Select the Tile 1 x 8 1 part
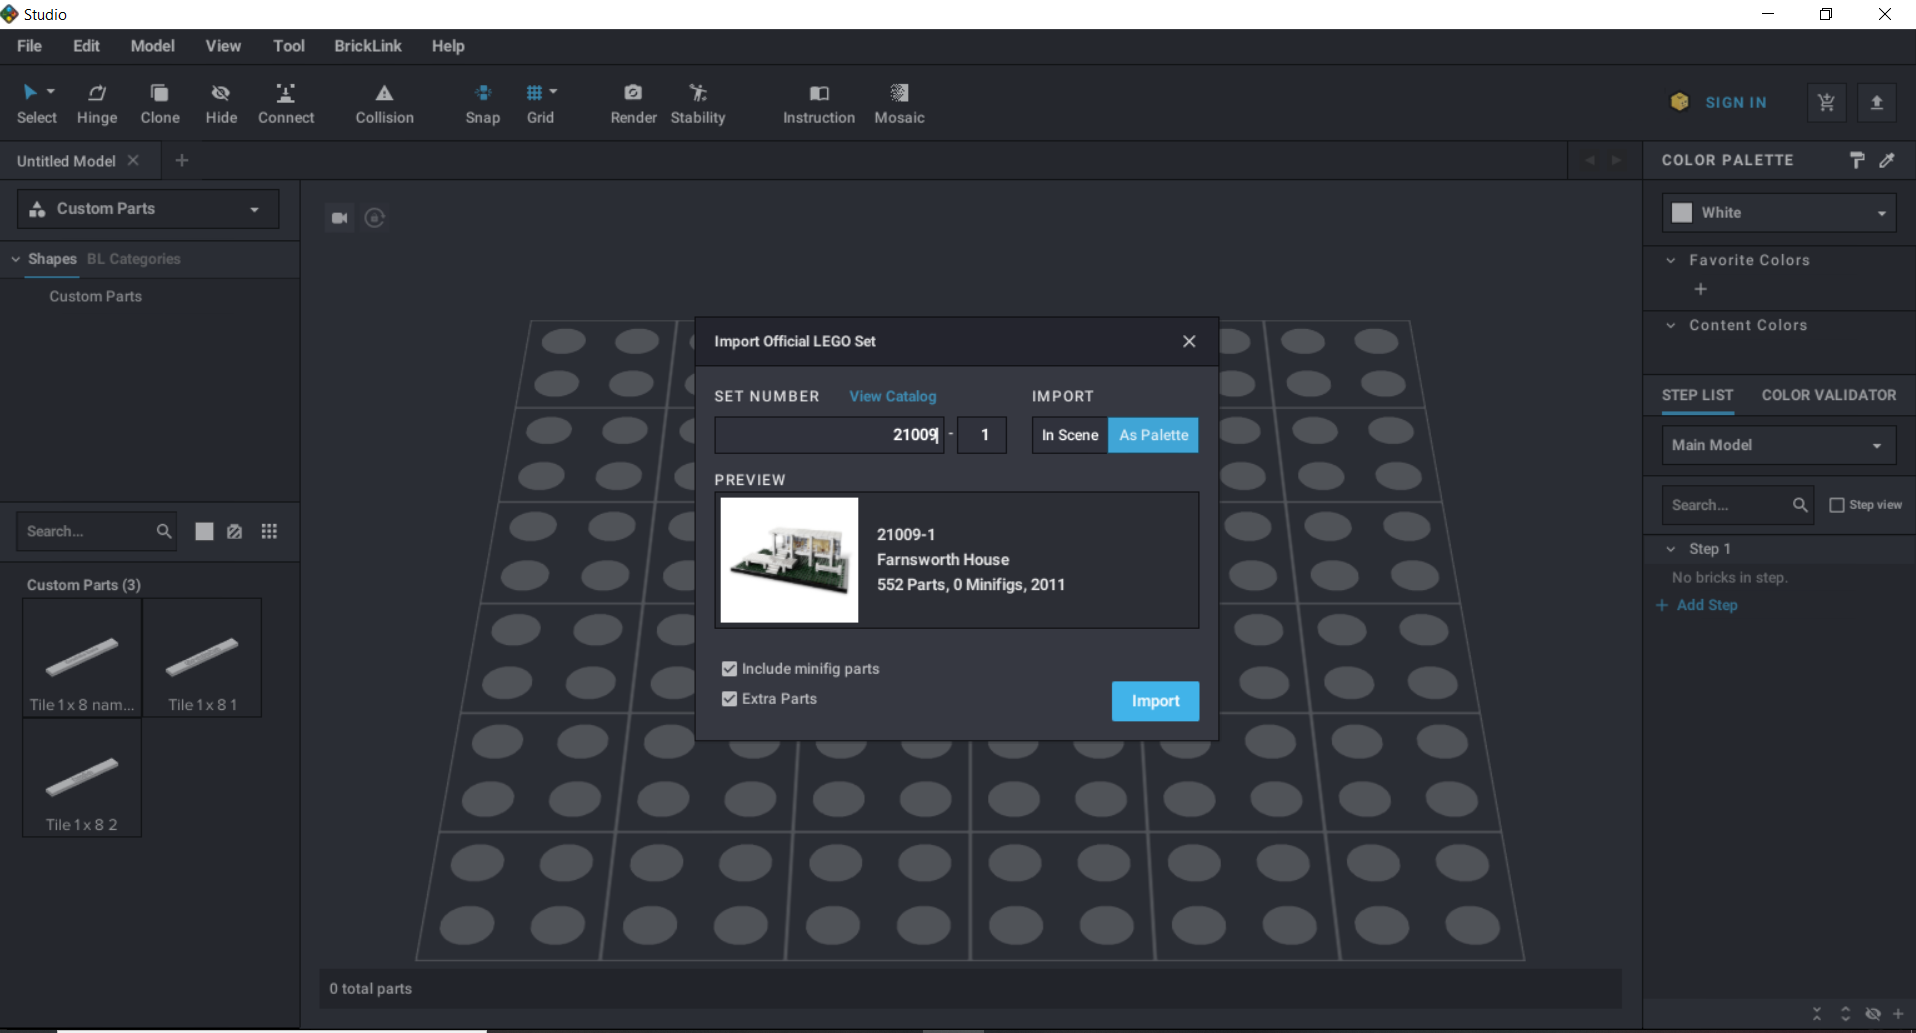Screen dimensions: 1916x1033 202,658
